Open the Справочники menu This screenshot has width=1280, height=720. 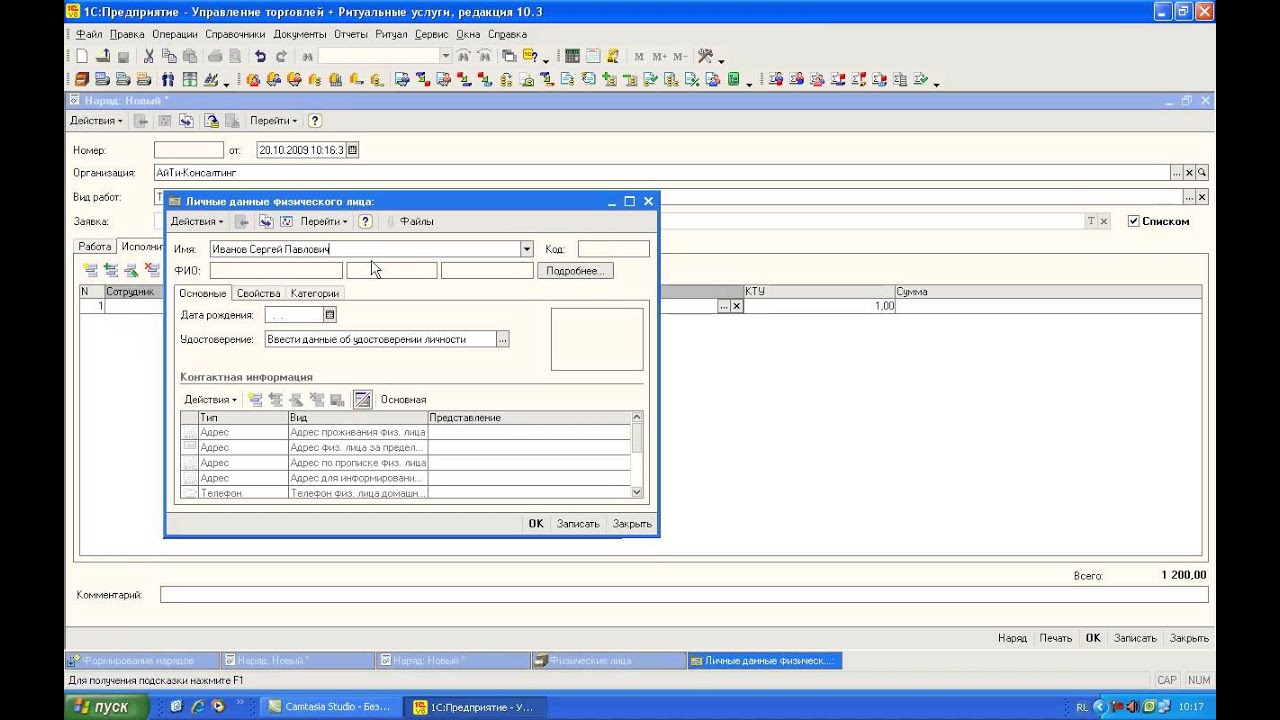coord(235,34)
